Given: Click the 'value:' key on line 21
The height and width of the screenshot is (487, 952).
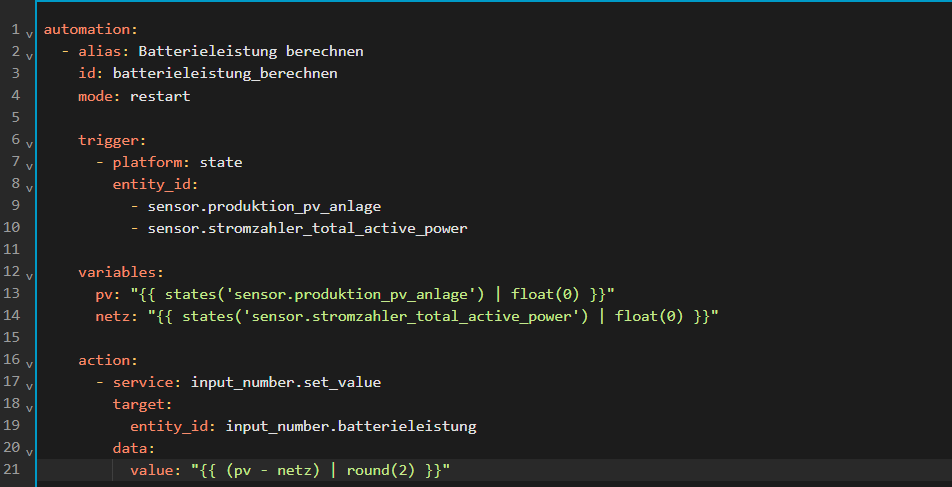Looking at the screenshot, I should coord(156,471).
